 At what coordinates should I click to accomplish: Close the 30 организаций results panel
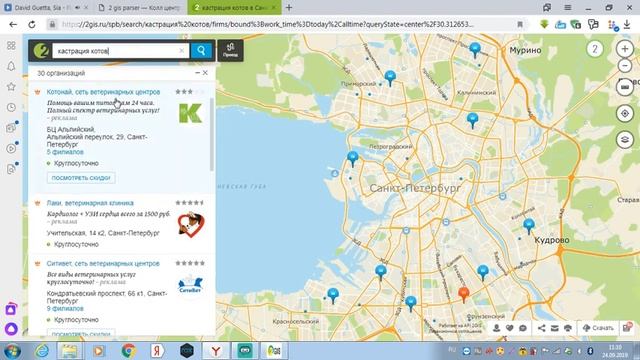coord(205,73)
